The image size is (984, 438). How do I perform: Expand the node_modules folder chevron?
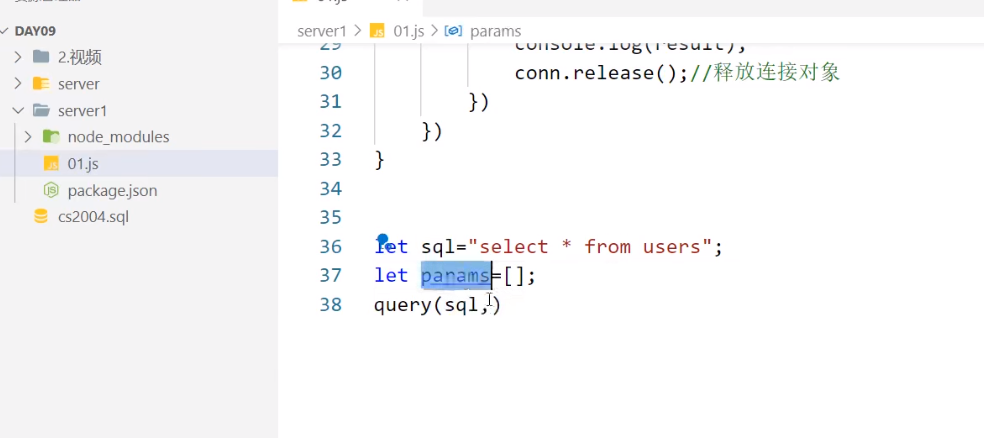(x=28, y=137)
